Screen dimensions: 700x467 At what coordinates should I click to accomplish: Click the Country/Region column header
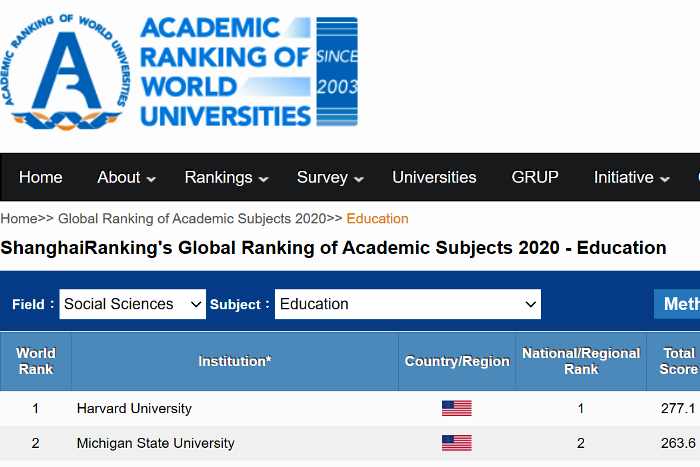[457, 361]
